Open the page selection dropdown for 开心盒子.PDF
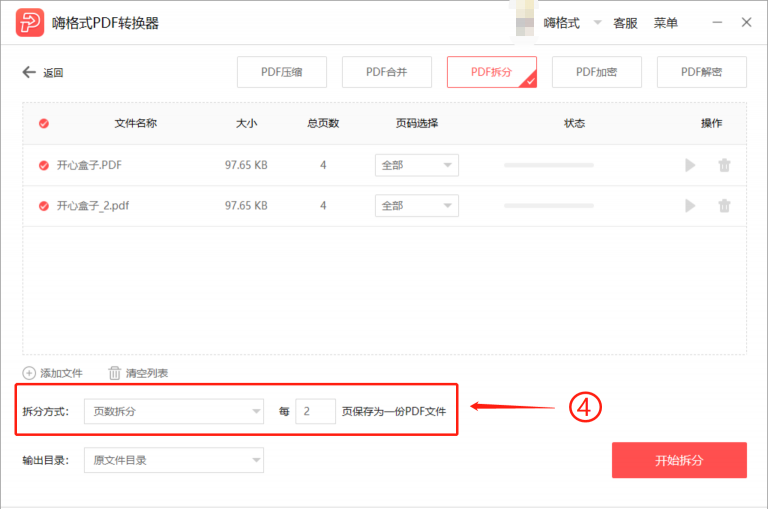Viewport: 768px width, 509px height. (x=417, y=165)
